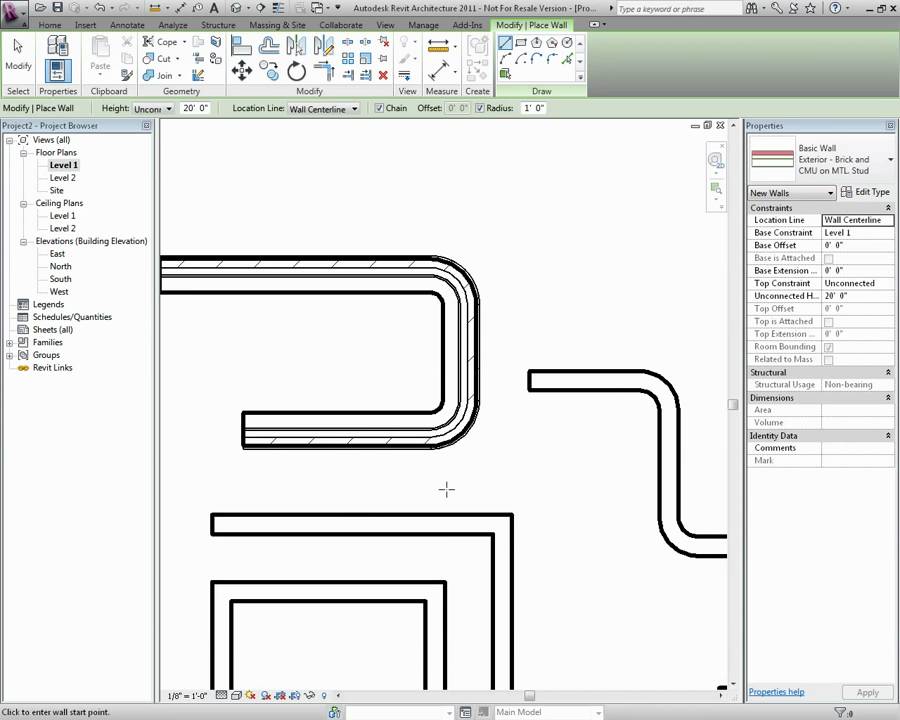Click the Modify select button
The width and height of the screenshot is (900, 720).
point(18,56)
